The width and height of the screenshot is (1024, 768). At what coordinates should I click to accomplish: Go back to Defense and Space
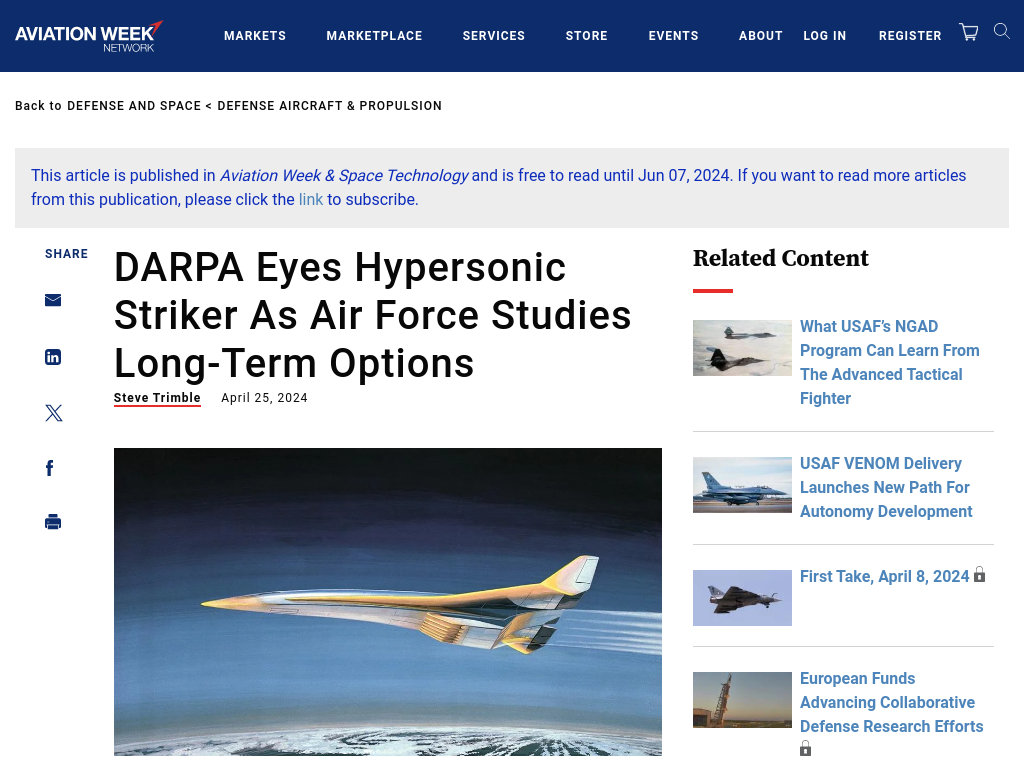pyautogui.click(x=134, y=106)
